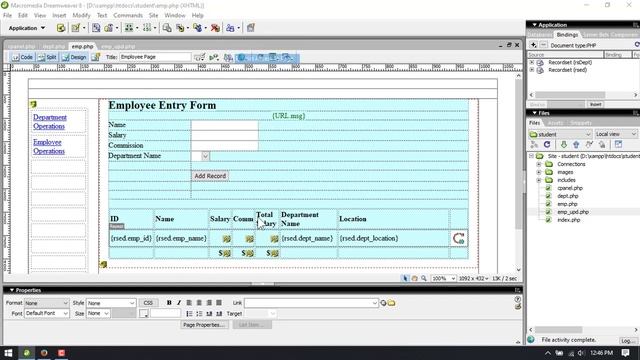The height and width of the screenshot is (360, 640).
Task: Click the Point to File target icon
Action: [x=383, y=303]
